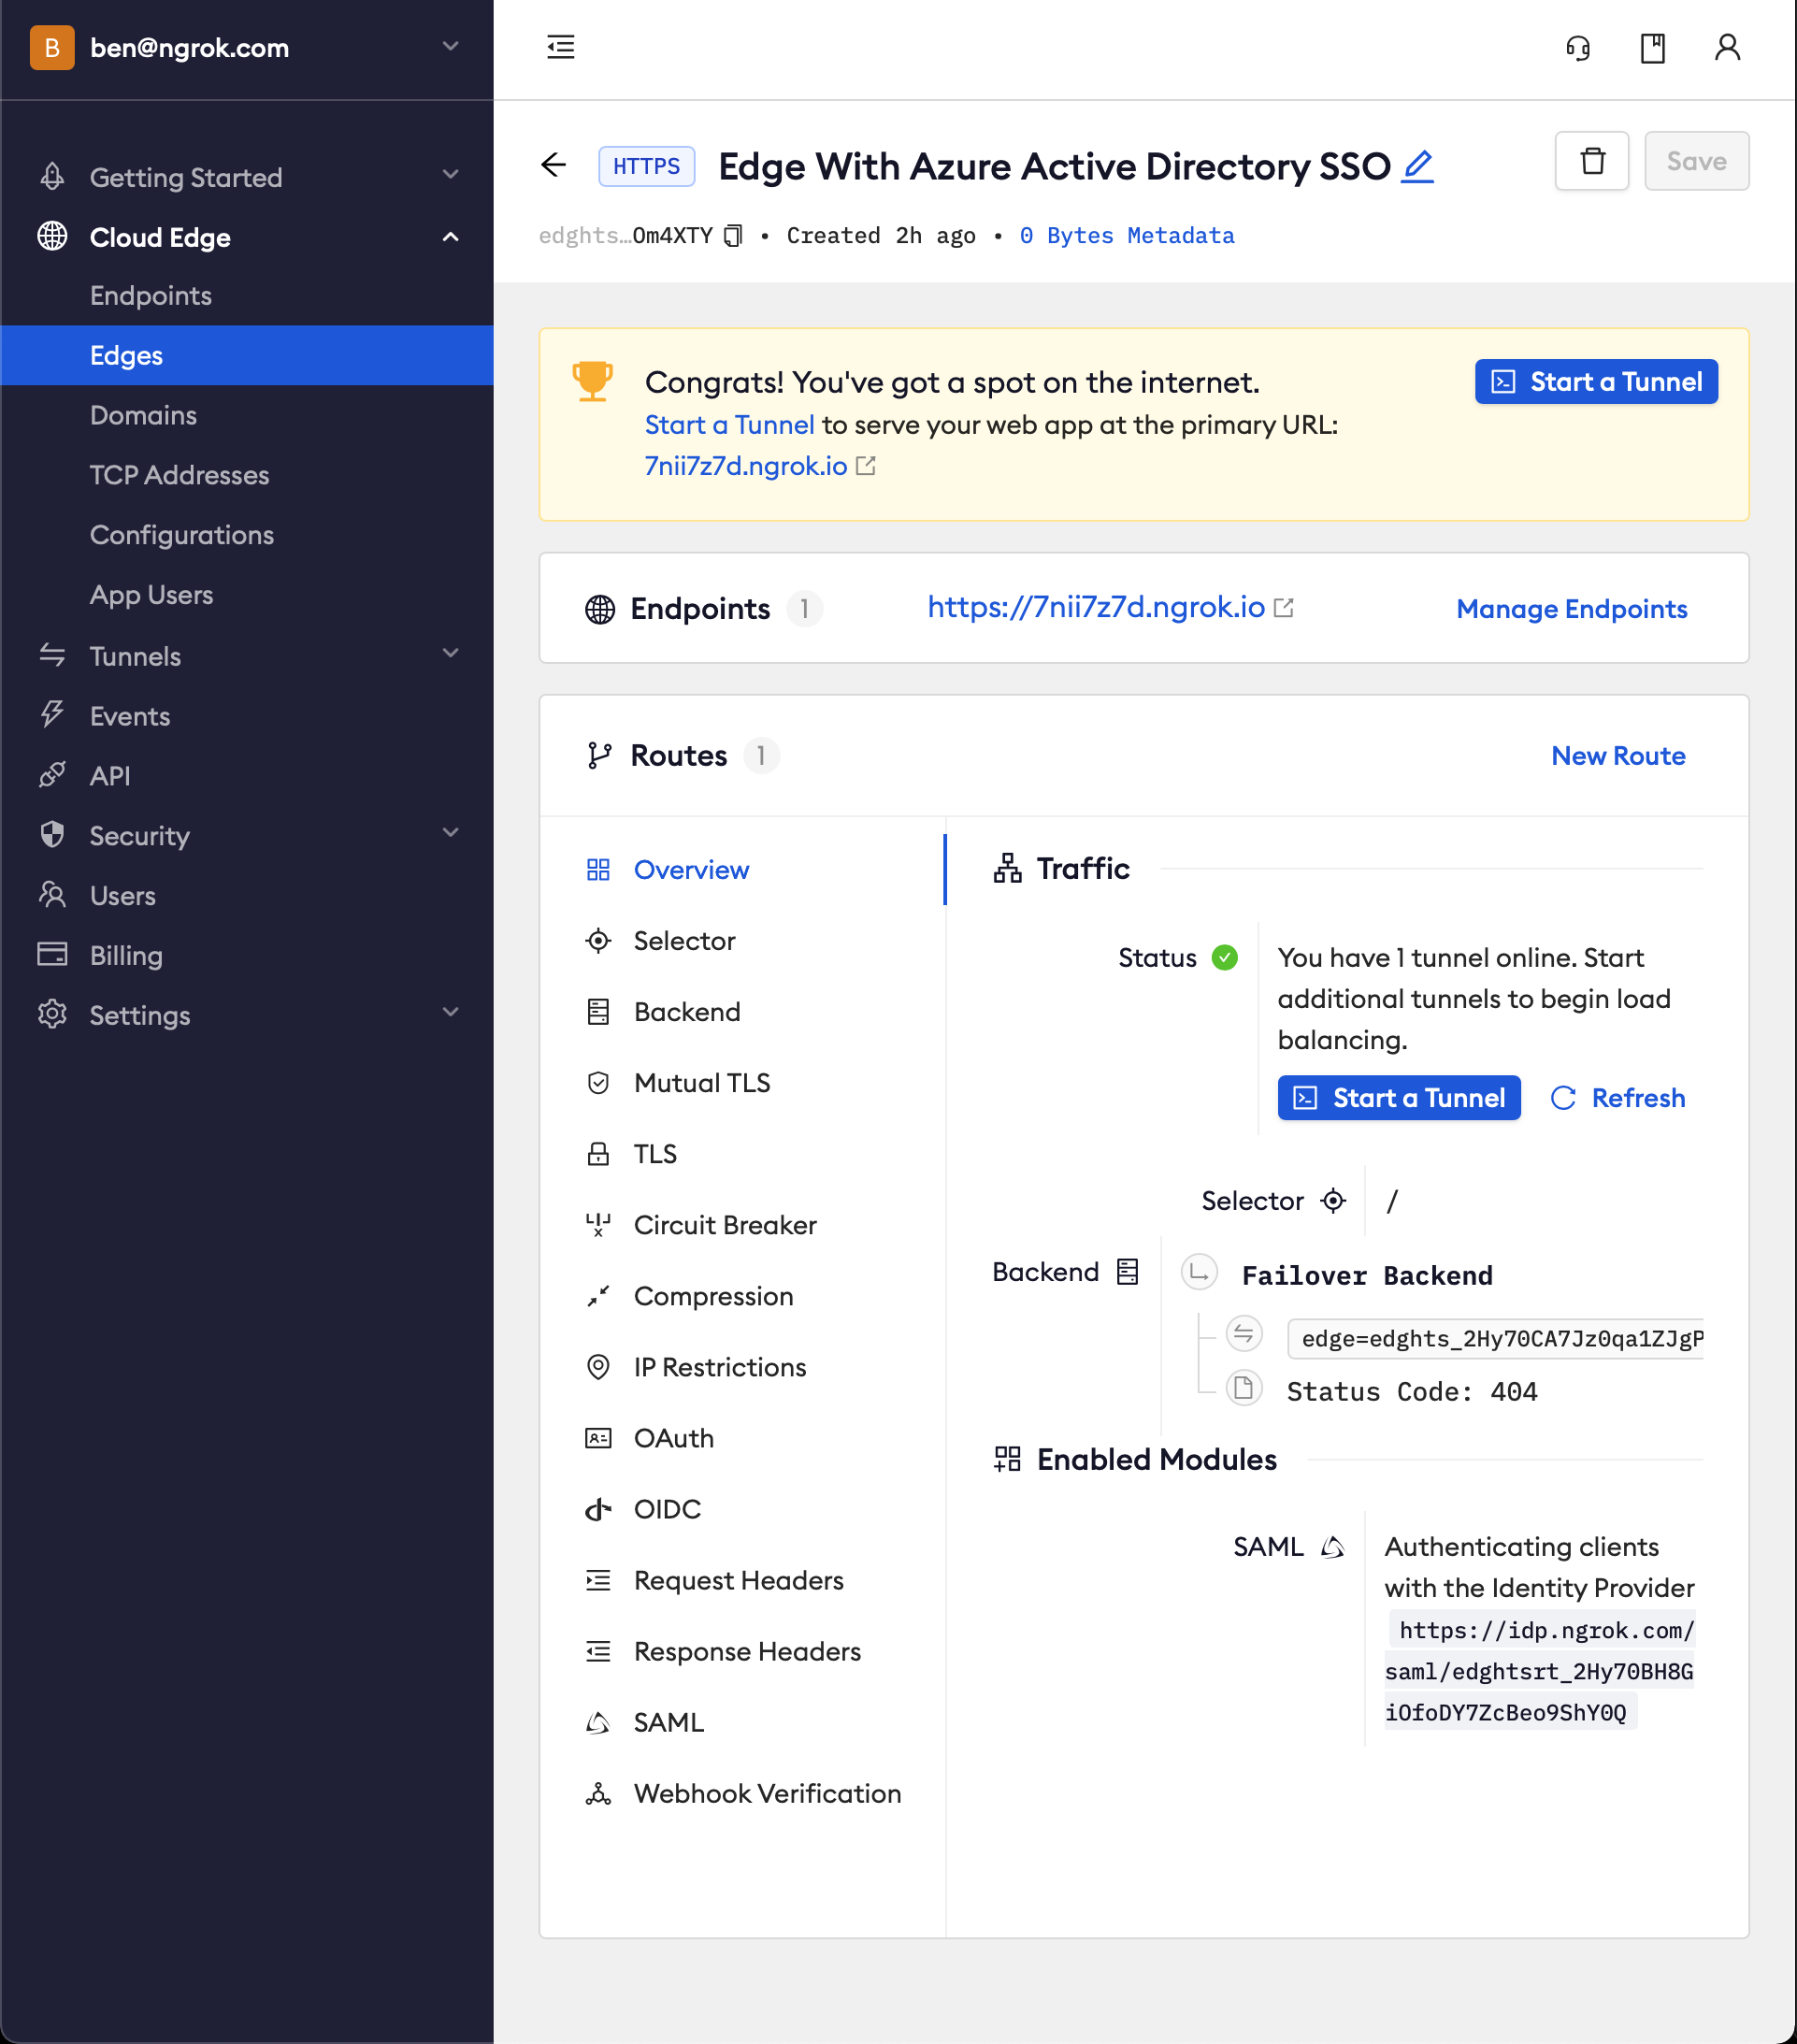Open Configurations in sidebar

(247, 535)
